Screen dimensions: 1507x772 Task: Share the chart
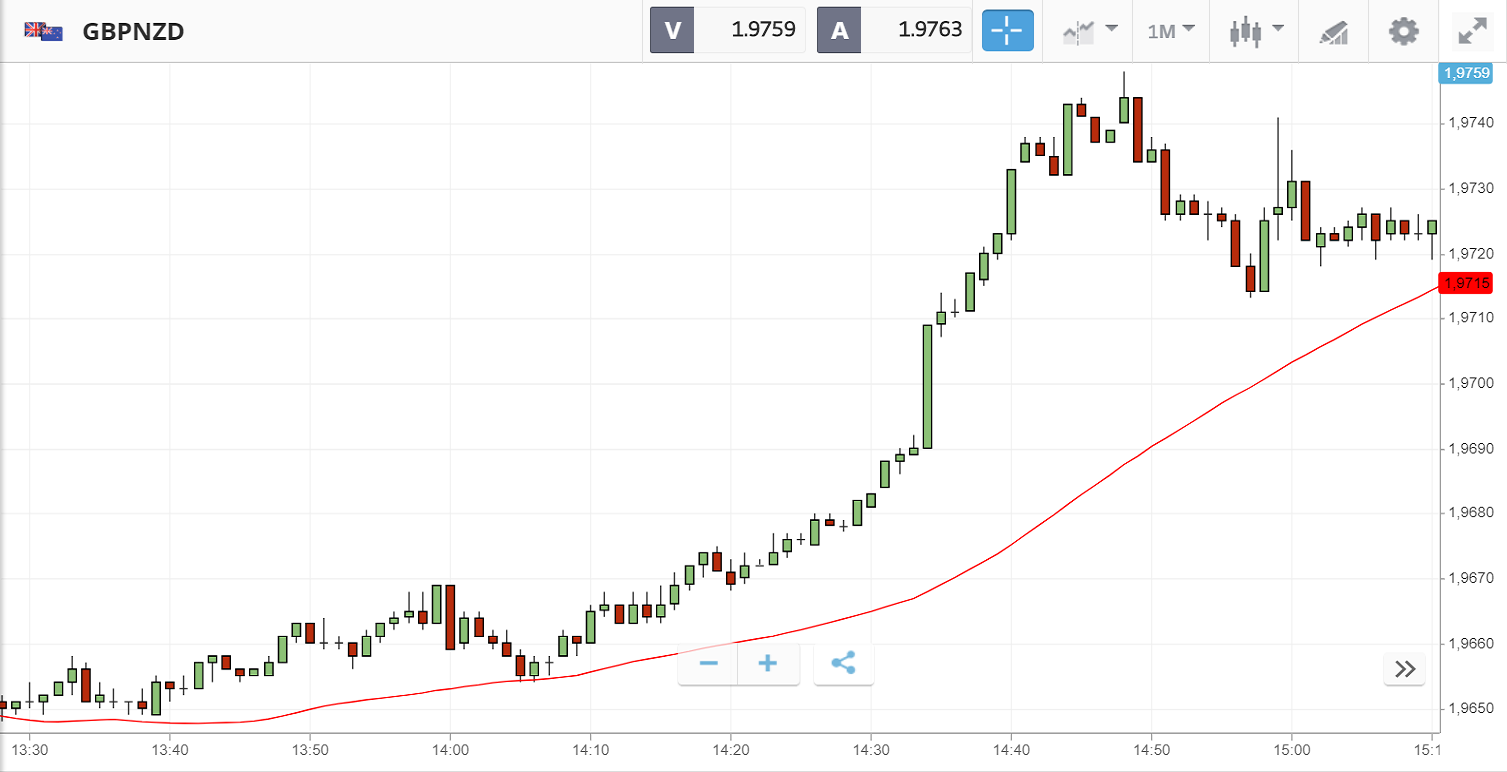843,664
